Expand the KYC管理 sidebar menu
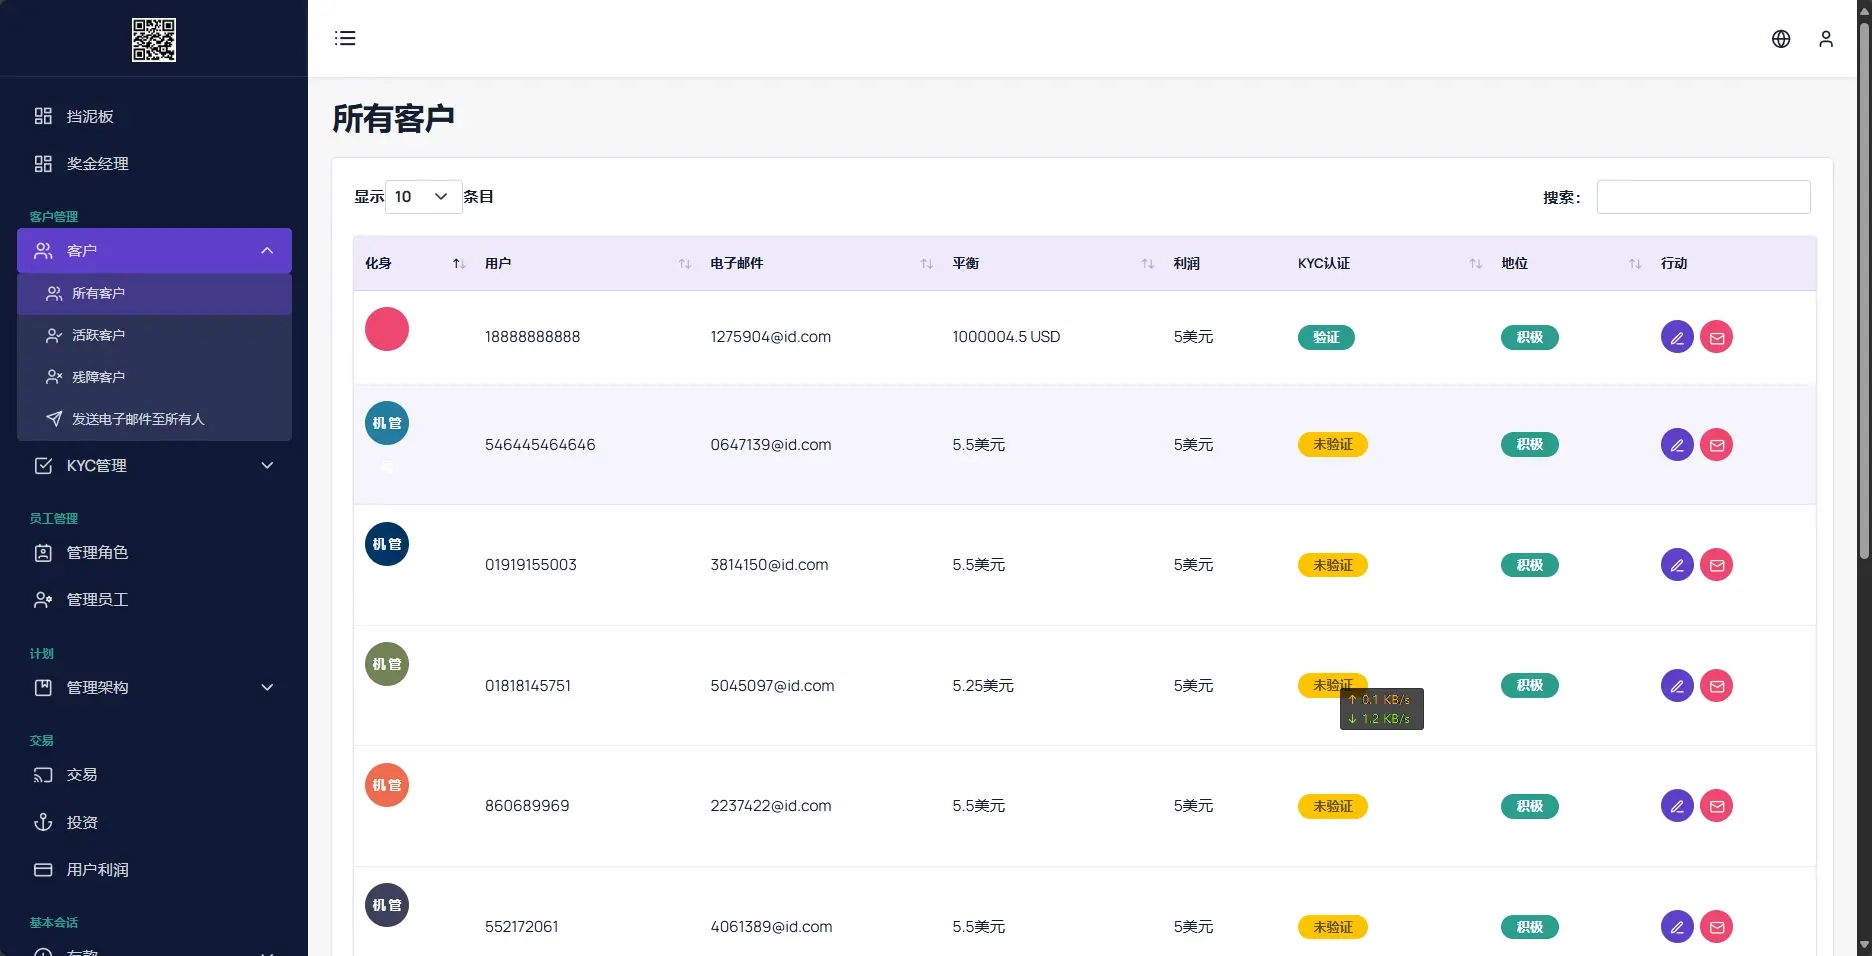The width and height of the screenshot is (1872, 956). 154,466
